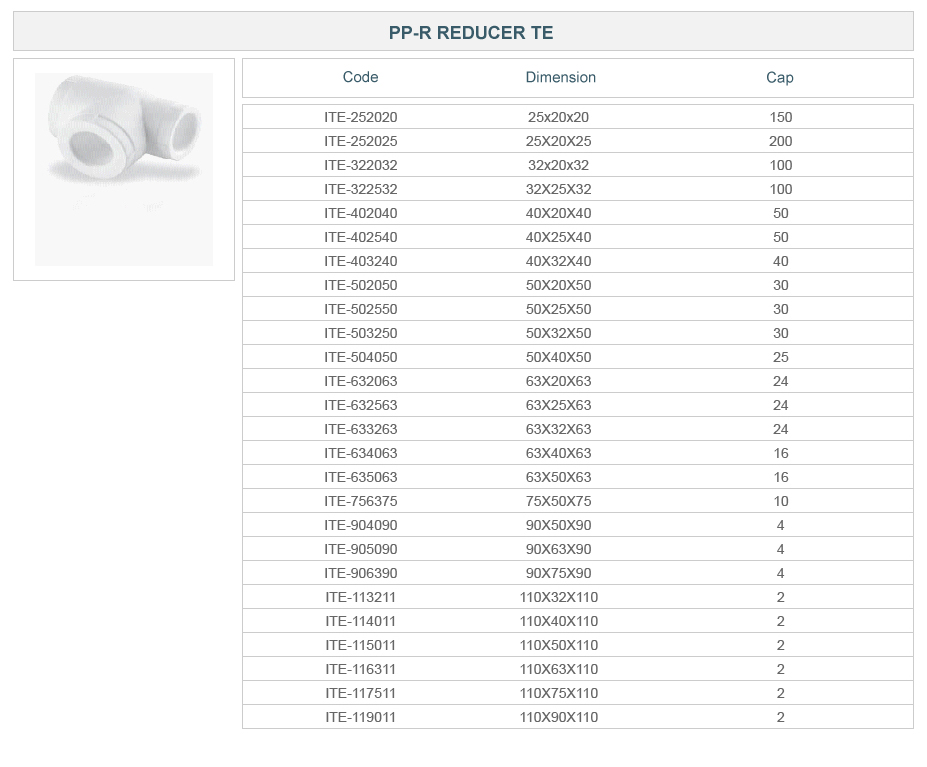Click the Dimension column header

[x=560, y=77]
